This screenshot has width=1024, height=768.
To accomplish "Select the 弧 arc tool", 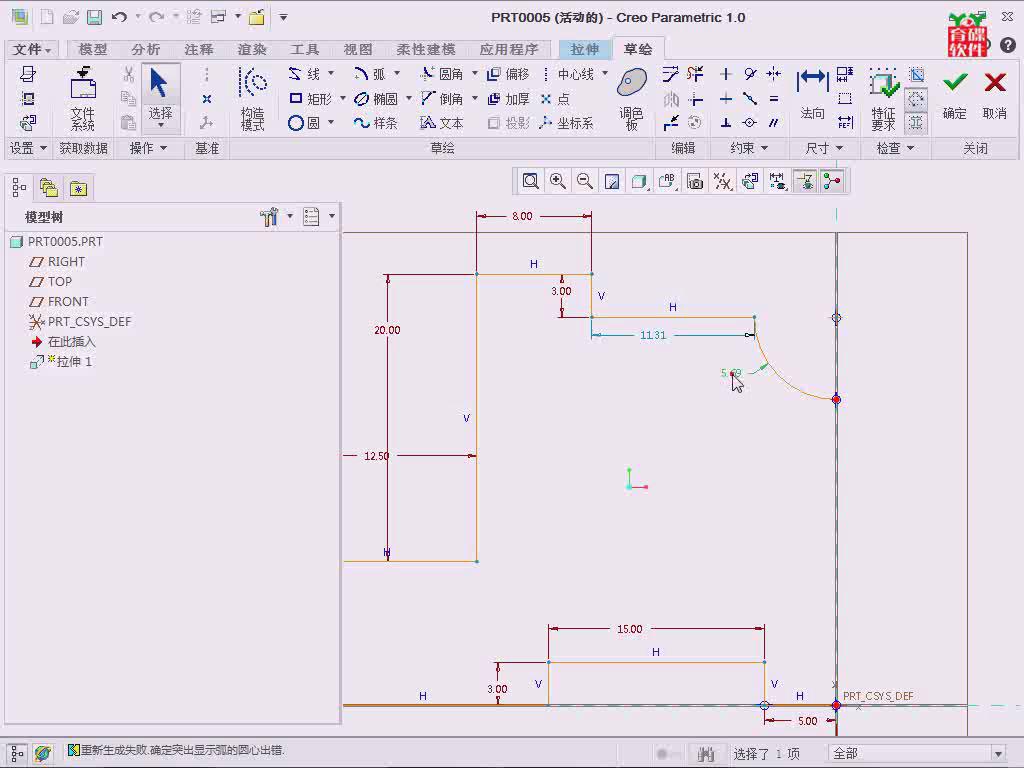I will coord(370,74).
